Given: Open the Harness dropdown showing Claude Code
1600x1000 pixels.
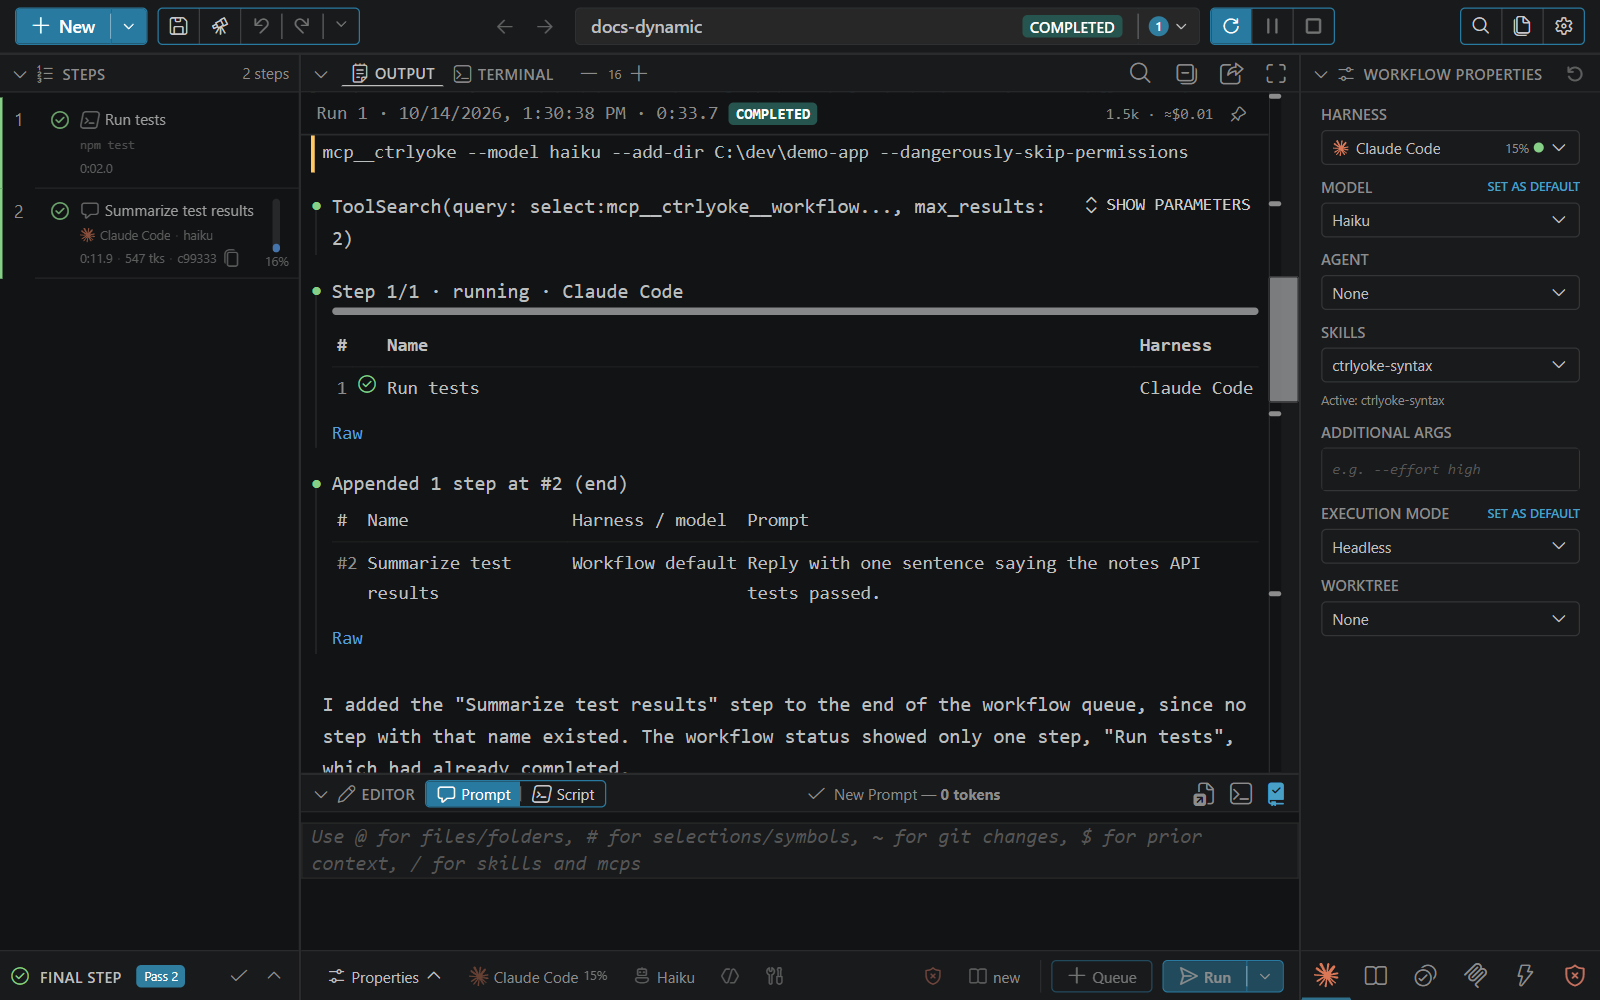Looking at the screenshot, I should click(1450, 148).
